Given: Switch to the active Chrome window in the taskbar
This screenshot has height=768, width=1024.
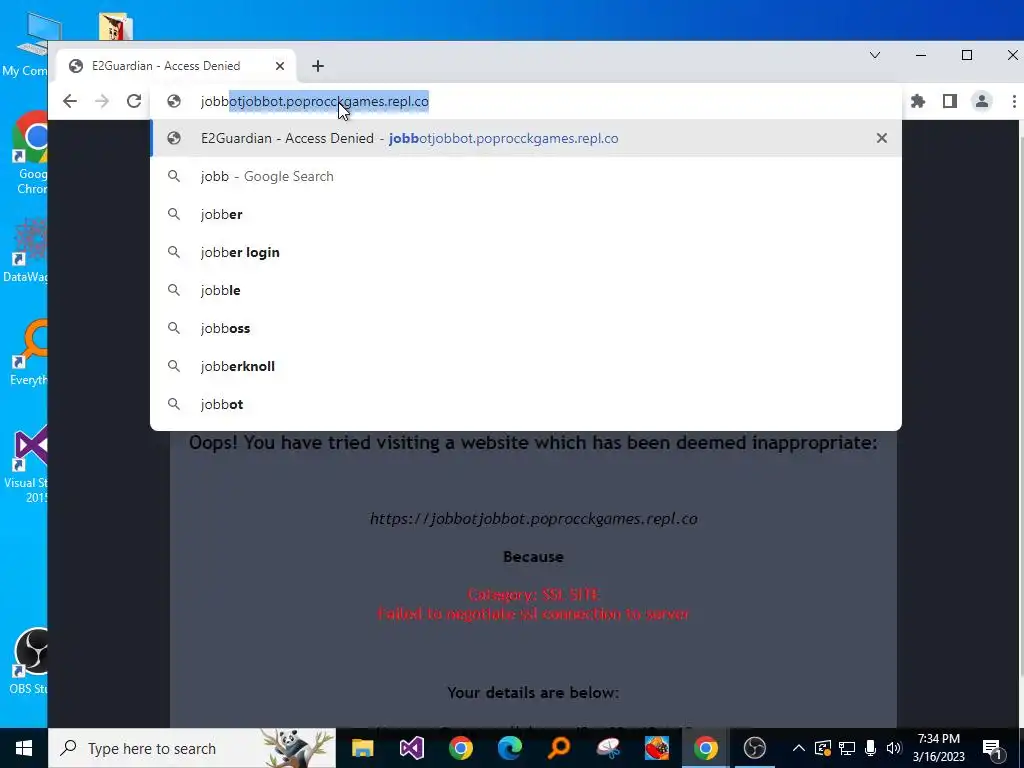Looking at the screenshot, I should (706, 748).
